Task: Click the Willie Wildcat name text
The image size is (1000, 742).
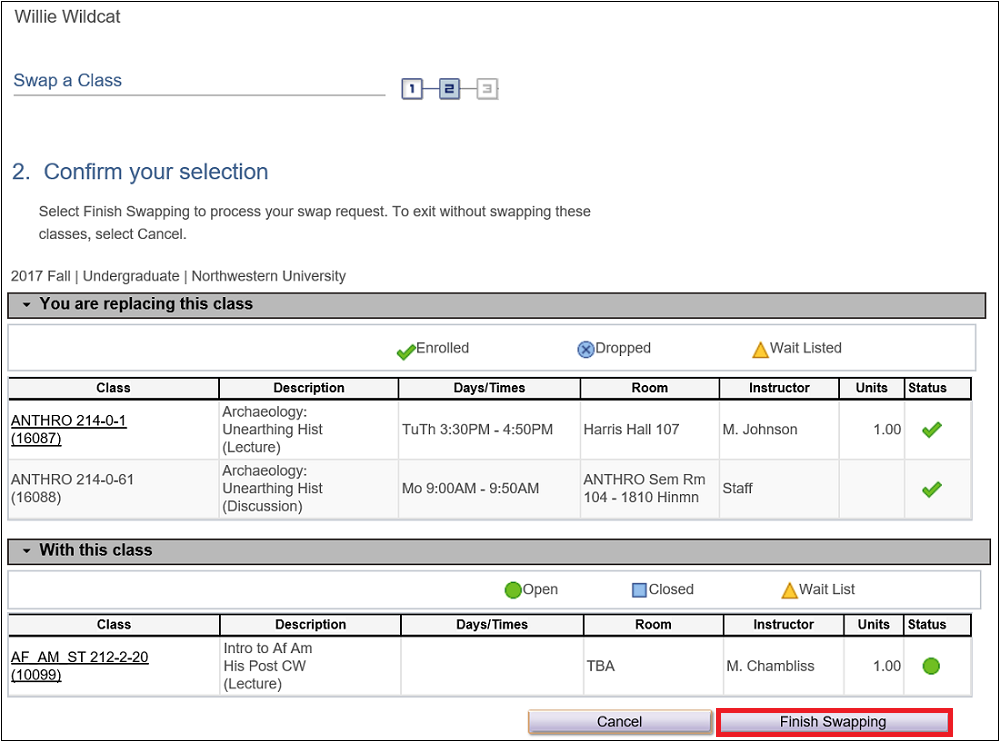Action: [67, 17]
